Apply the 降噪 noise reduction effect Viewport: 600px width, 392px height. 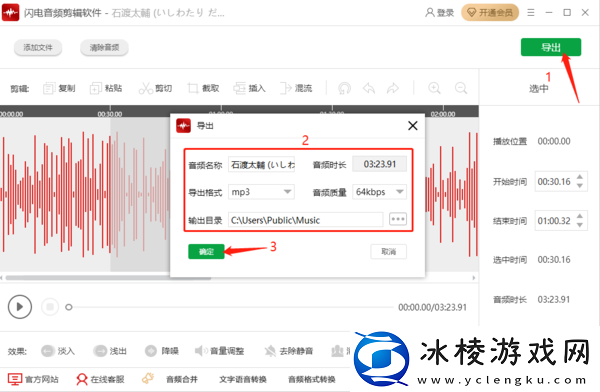(x=162, y=351)
